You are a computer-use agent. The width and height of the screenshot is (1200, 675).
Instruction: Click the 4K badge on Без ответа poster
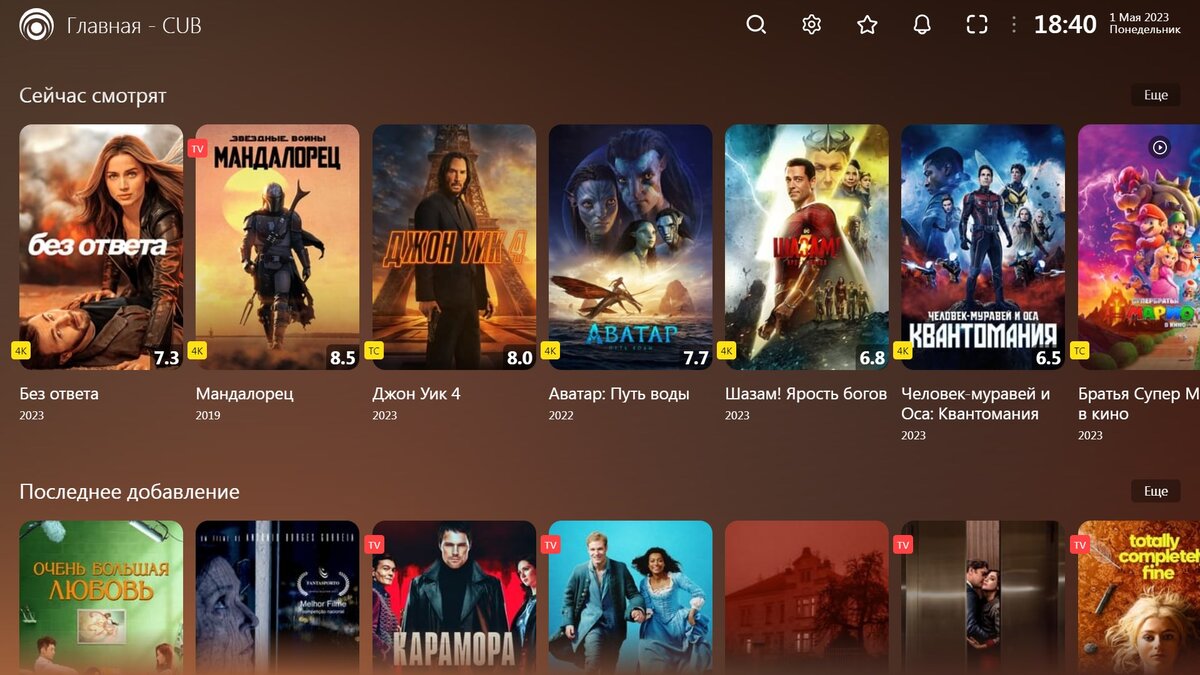click(21, 351)
